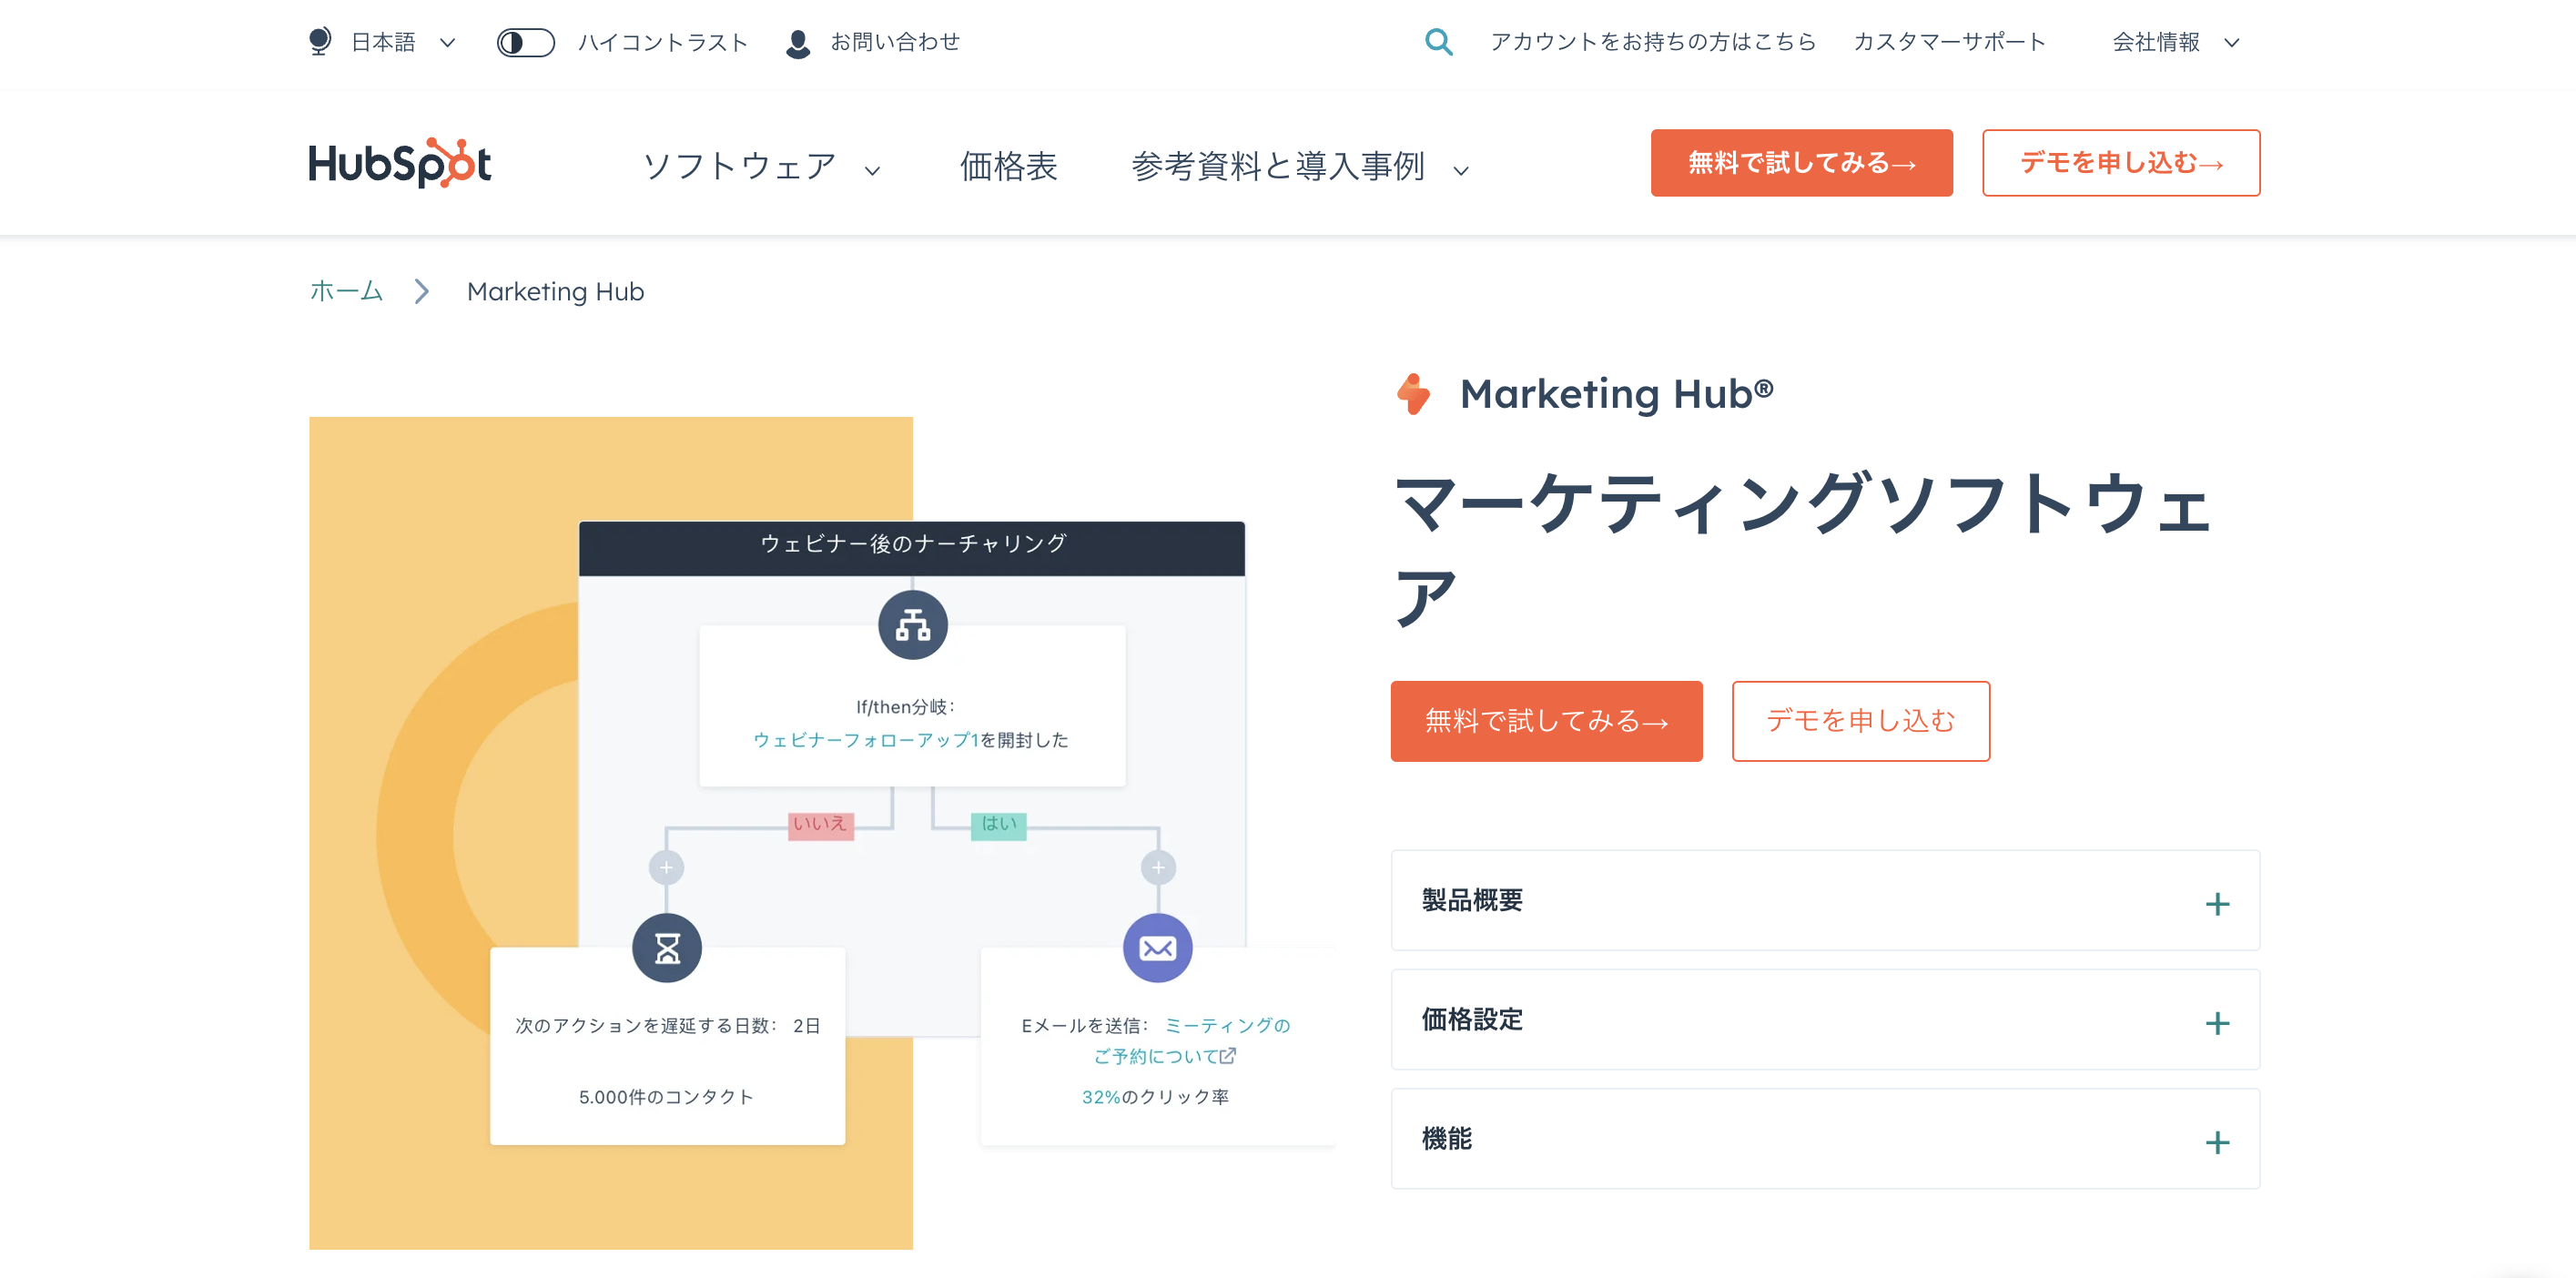The width and height of the screenshot is (2576, 1278).
Task: Click the 5.000件のコンタクト text
Action: coord(666,1097)
